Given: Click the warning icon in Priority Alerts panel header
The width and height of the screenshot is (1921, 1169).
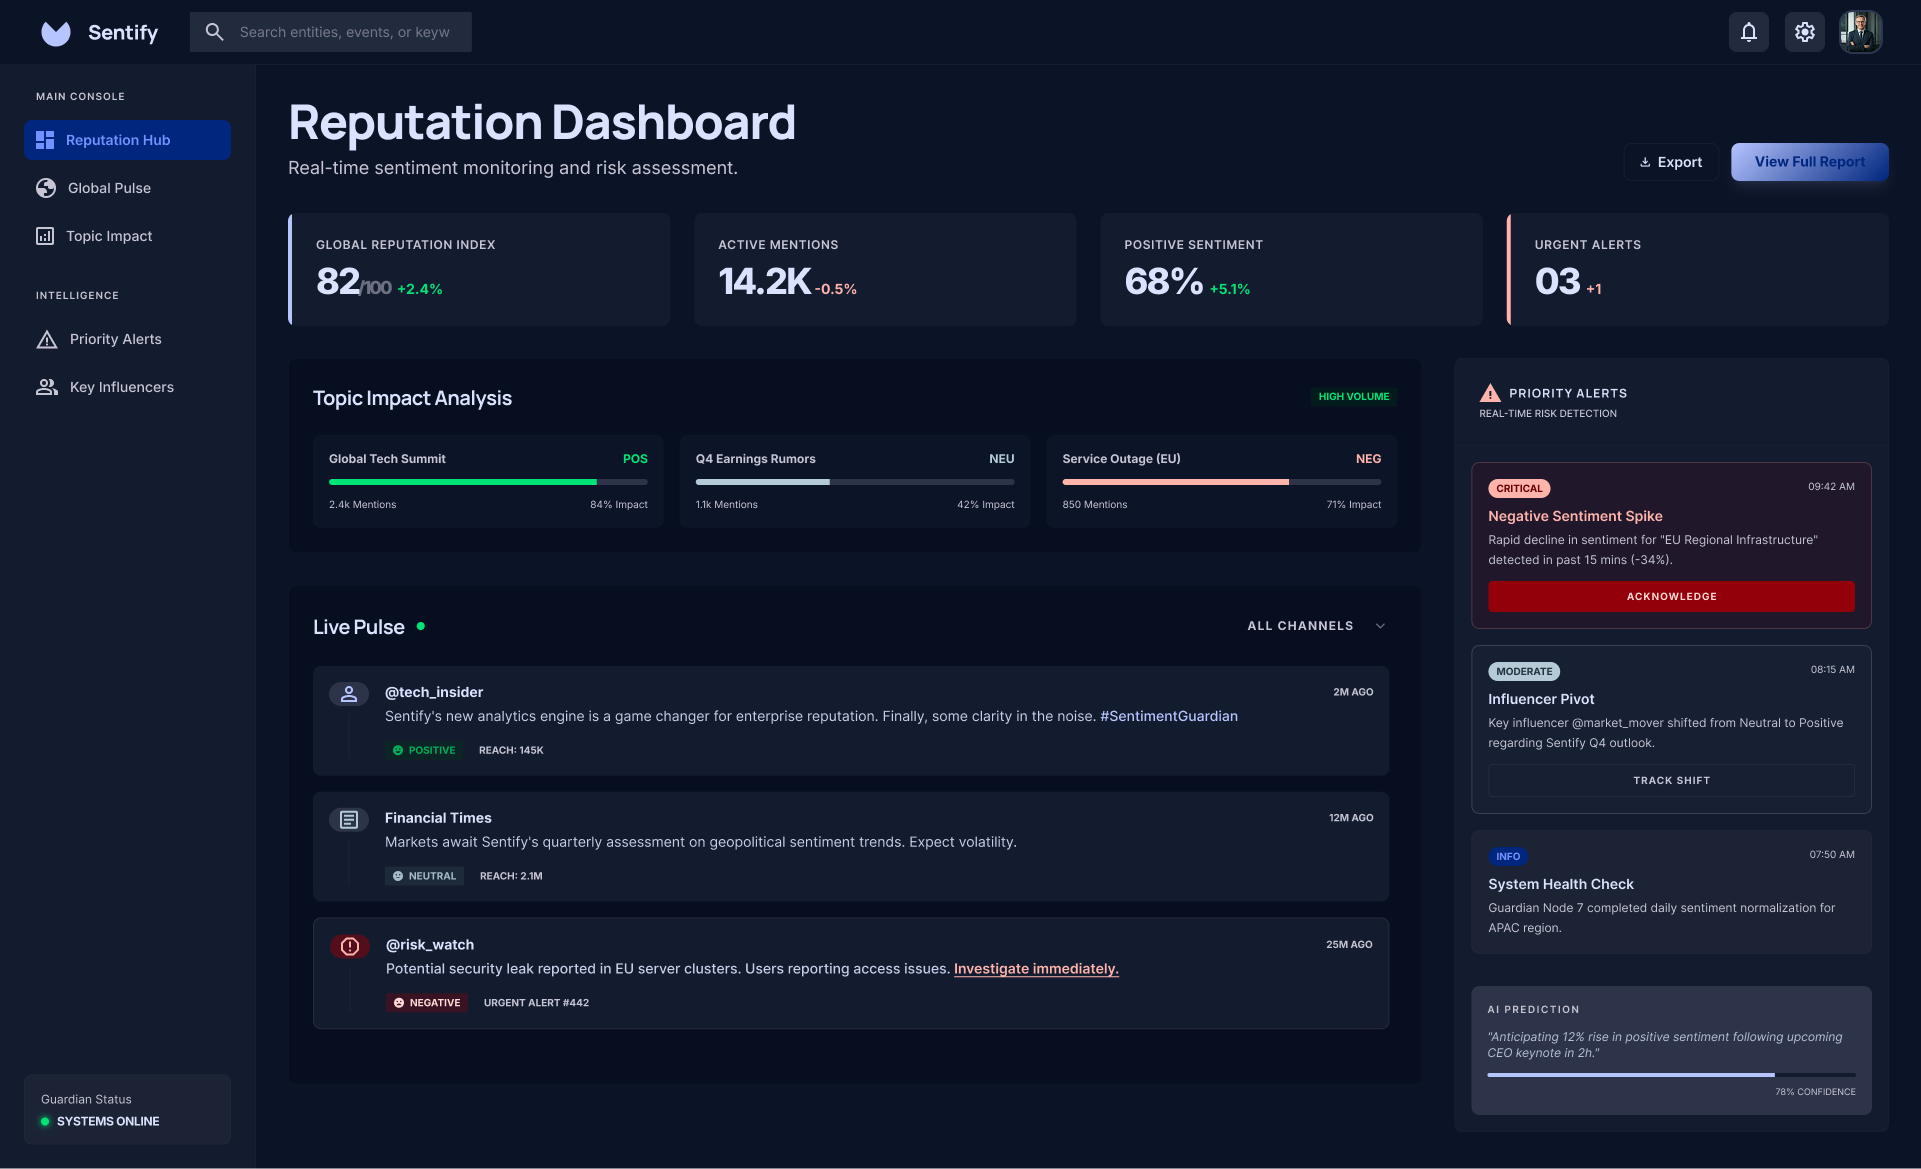Looking at the screenshot, I should coord(1490,393).
